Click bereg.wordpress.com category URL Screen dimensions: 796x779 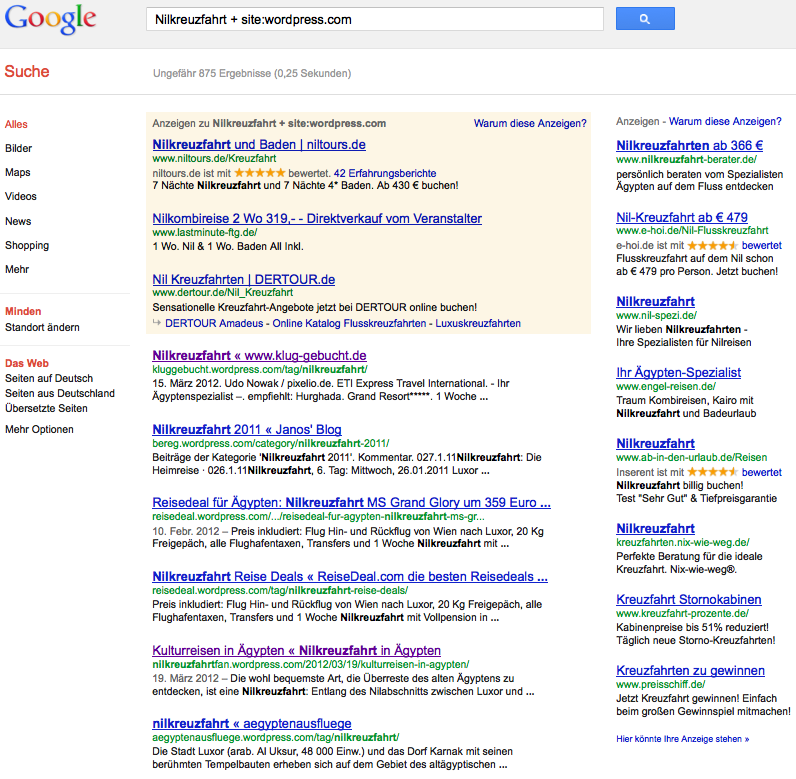point(271,444)
